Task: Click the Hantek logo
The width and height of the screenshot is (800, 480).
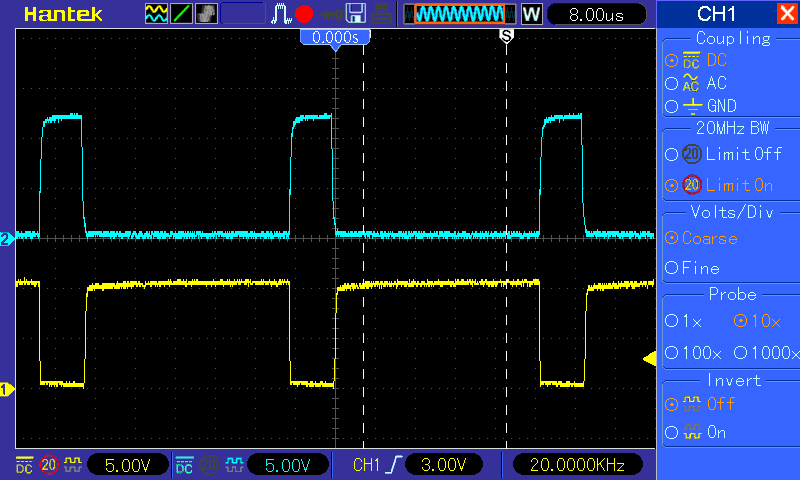Action: click(x=63, y=14)
